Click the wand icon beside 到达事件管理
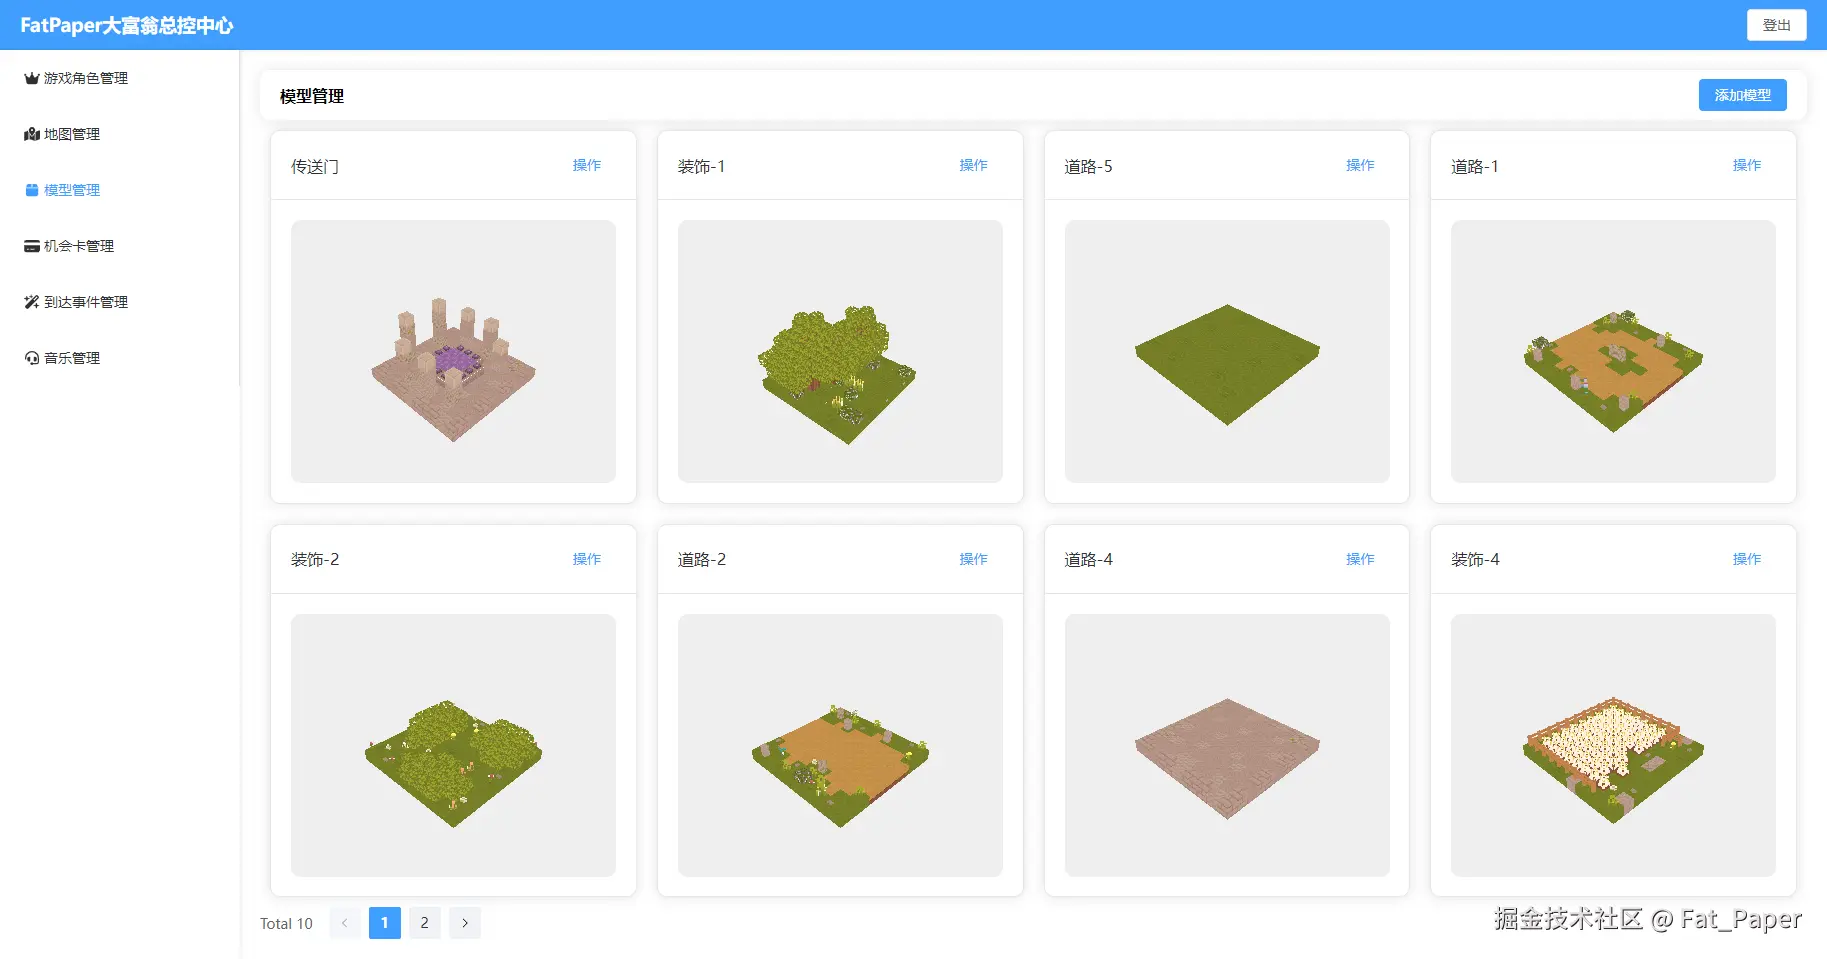Image resolution: width=1827 pixels, height=959 pixels. point(32,302)
